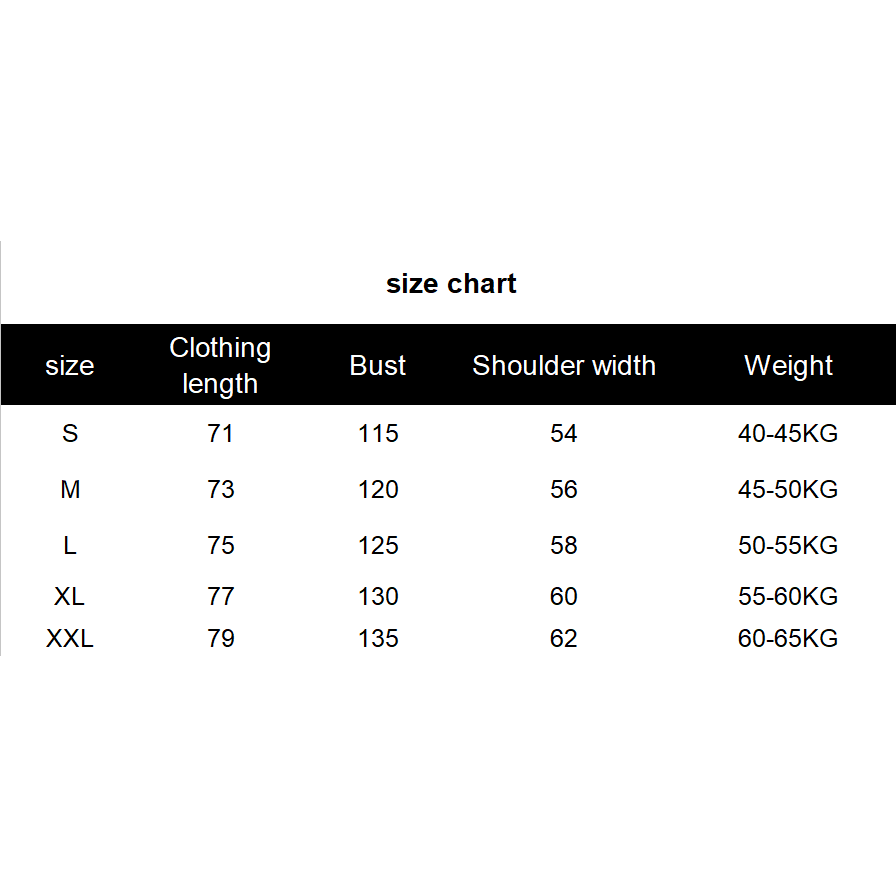Select shoulder width value 58
The width and height of the screenshot is (896, 896).
[x=564, y=546]
